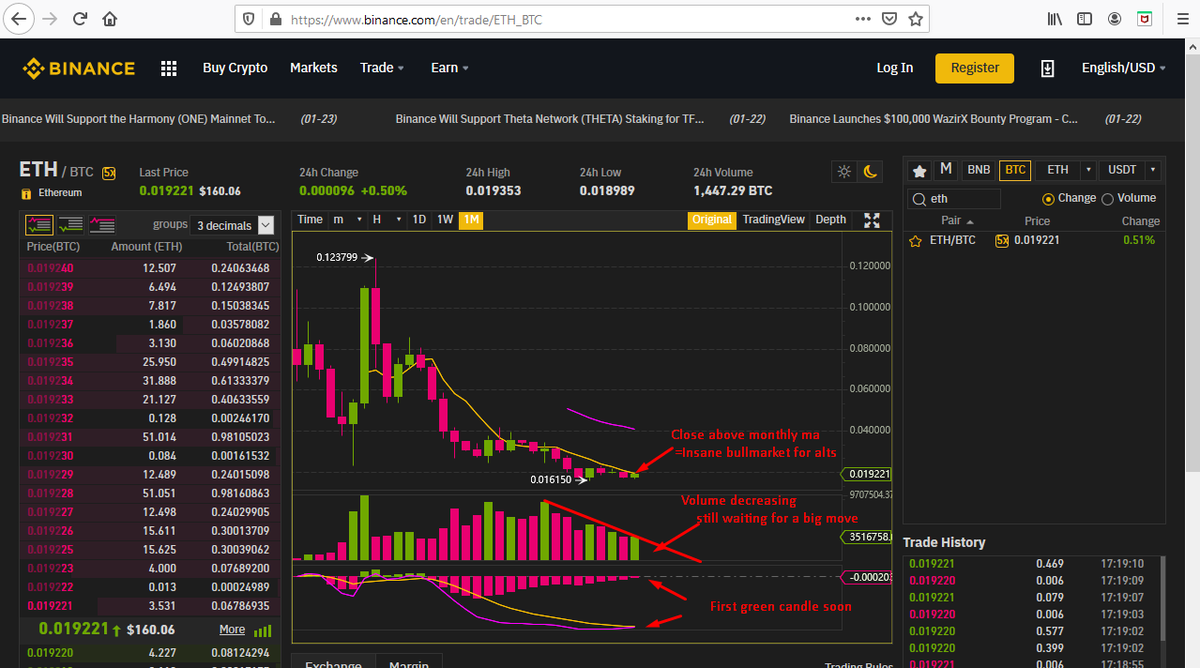Open the Harmony (ONE) Mainnet announcement

pyautogui.click(x=139, y=119)
